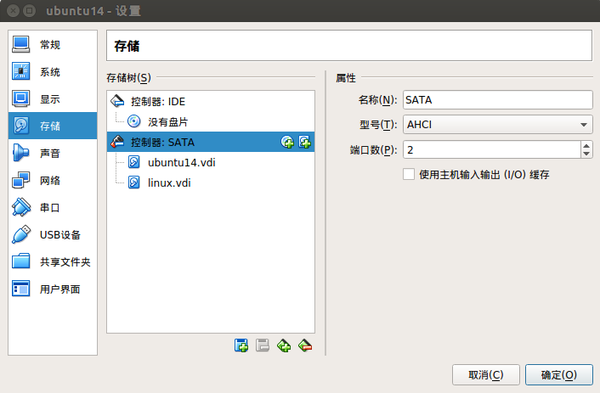Click the 网络 network computers icon

21,180
